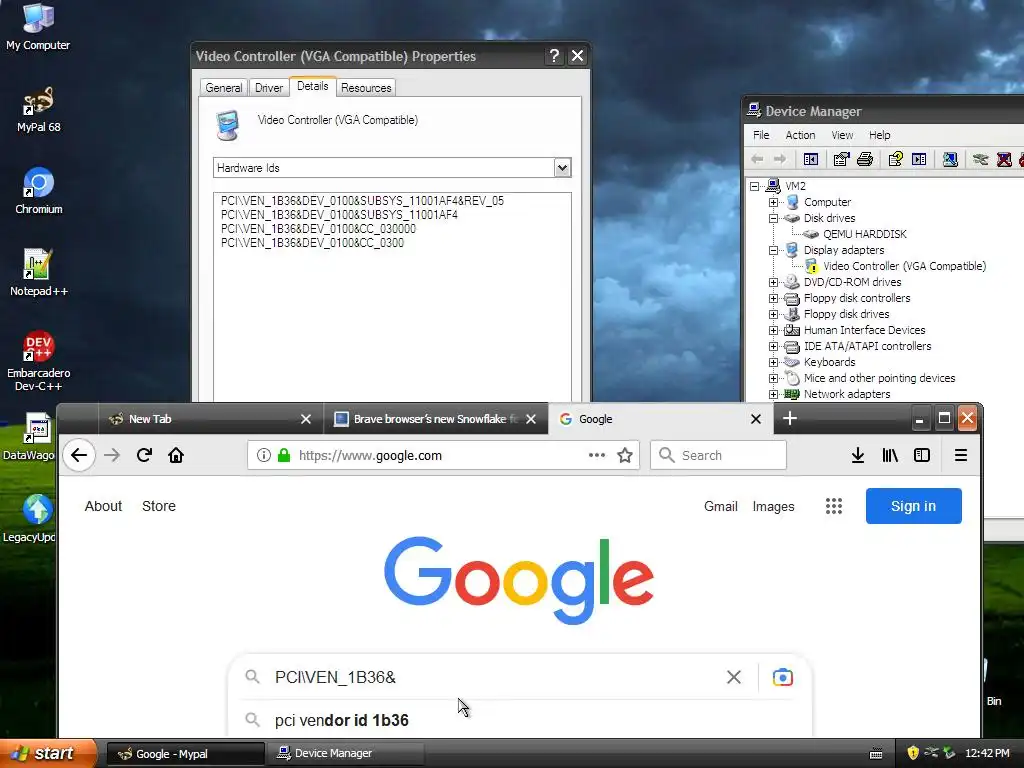Open Notepad++ desktop shortcut

(x=39, y=273)
